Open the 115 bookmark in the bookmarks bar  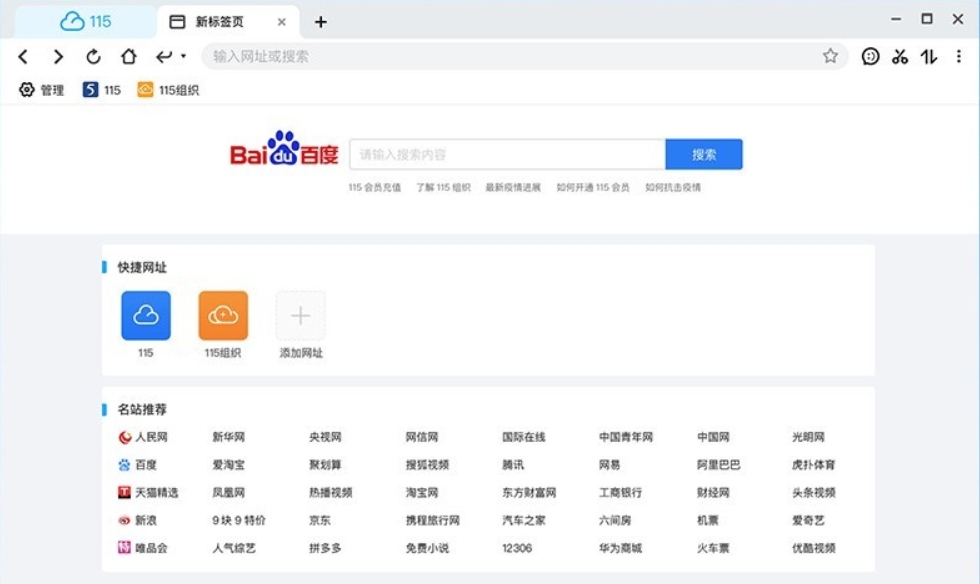(x=102, y=90)
